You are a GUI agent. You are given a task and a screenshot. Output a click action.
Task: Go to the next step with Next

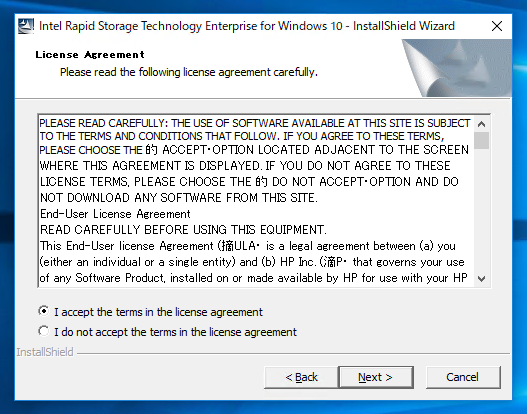(376, 377)
